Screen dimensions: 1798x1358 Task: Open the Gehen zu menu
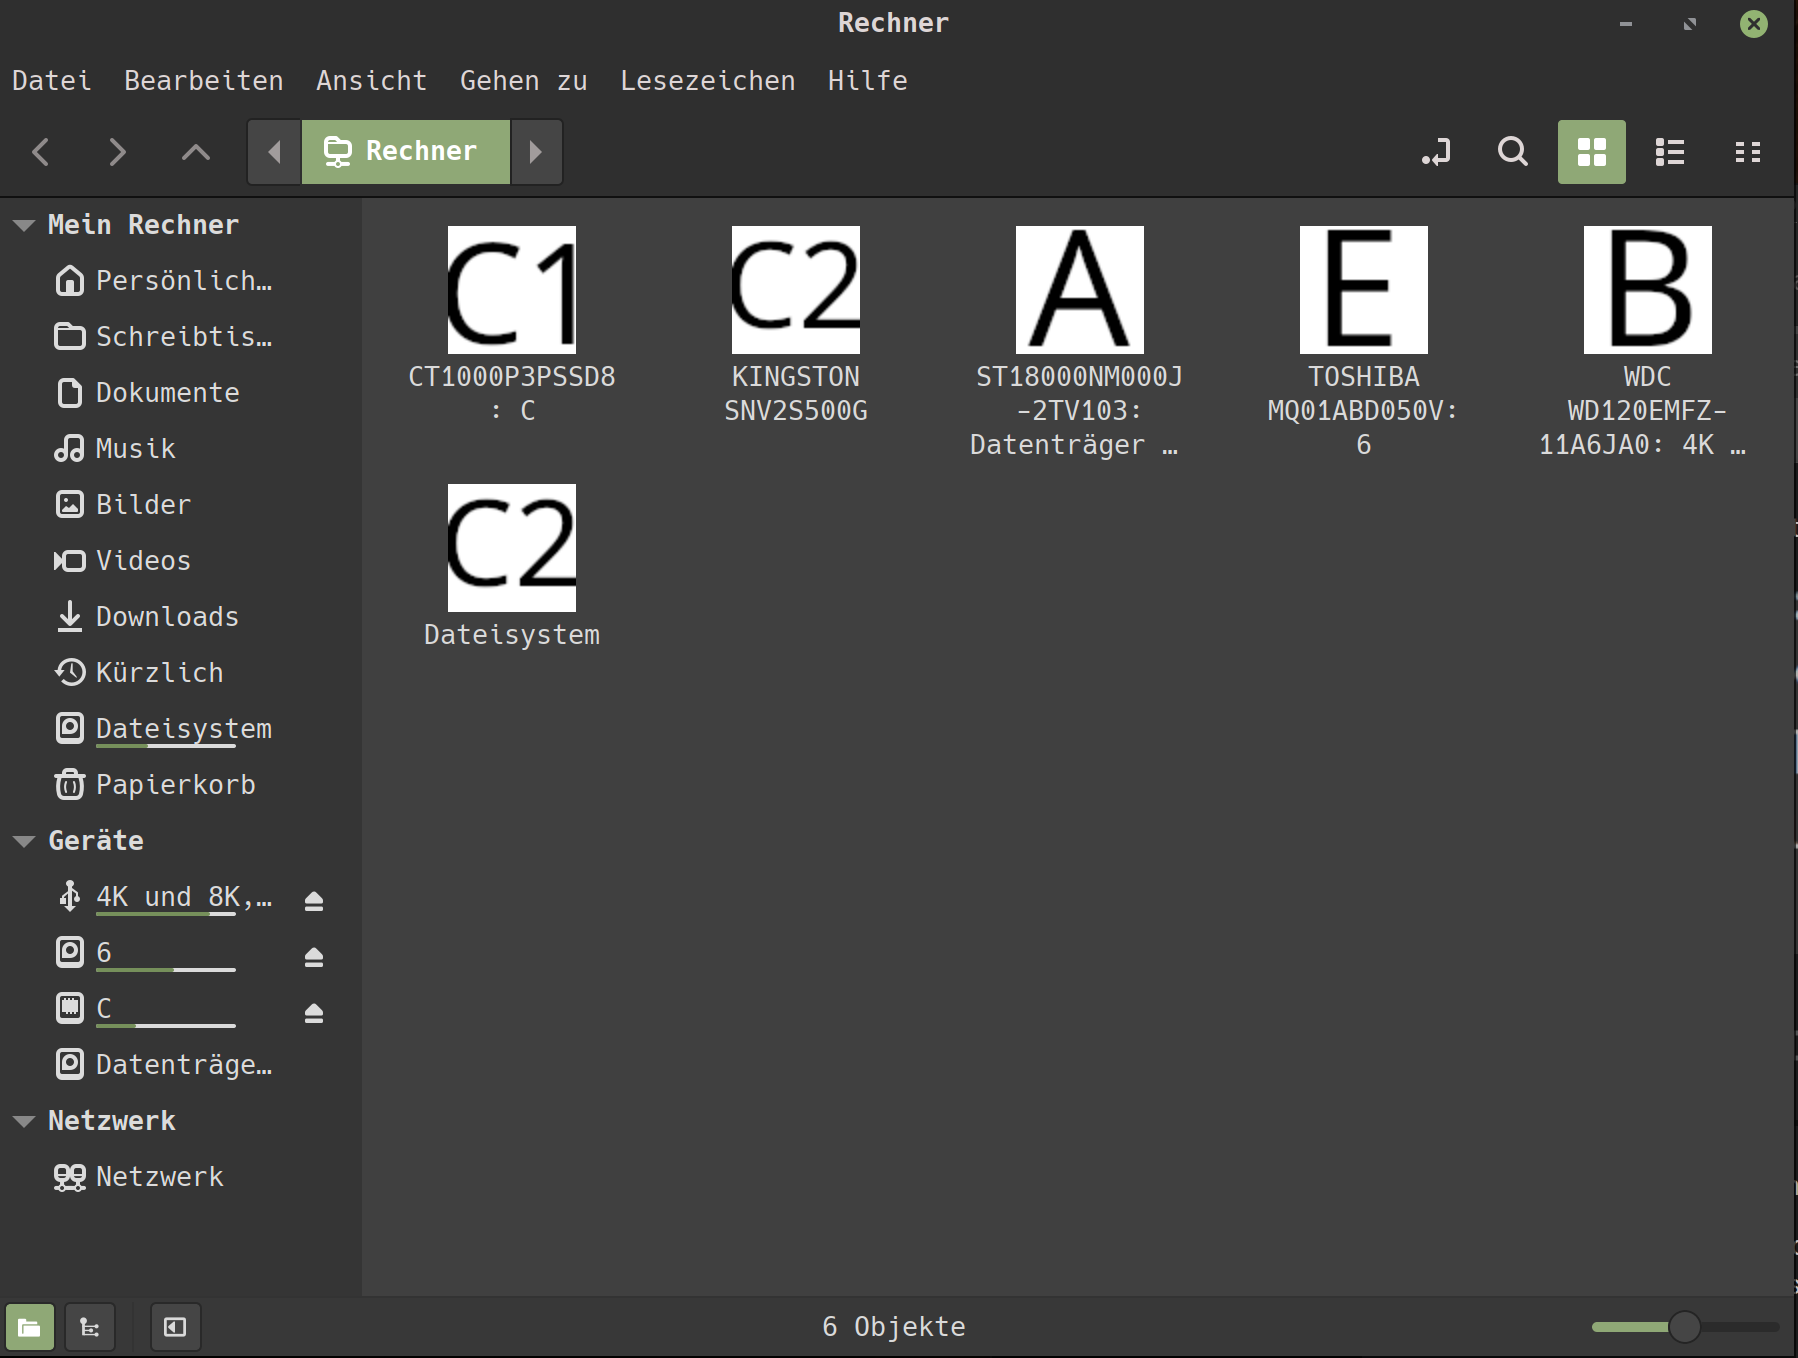524,80
